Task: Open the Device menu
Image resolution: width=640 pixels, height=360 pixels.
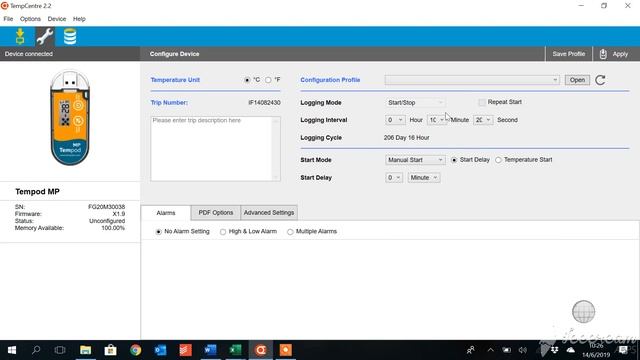Action: tap(57, 19)
